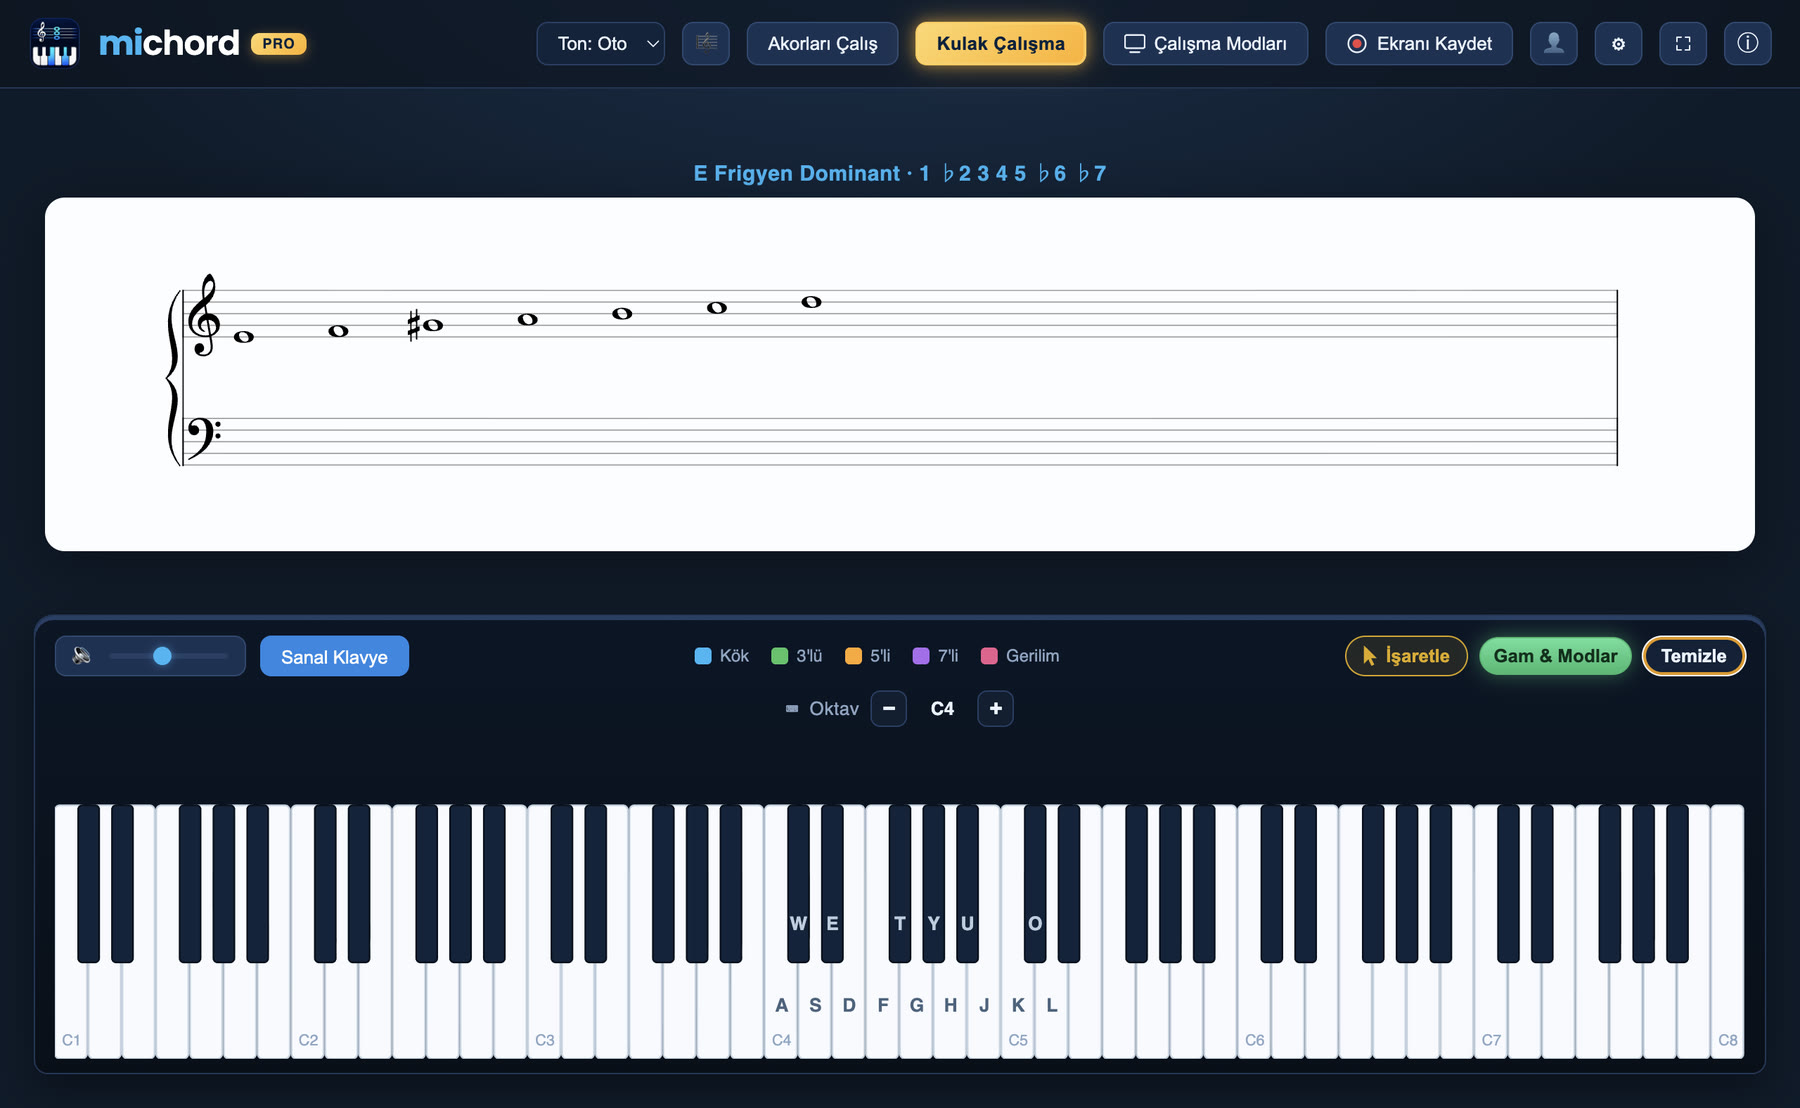Select the pink Gerilim color swatch
The width and height of the screenshot is (1800, 1108).
point(989,656)
